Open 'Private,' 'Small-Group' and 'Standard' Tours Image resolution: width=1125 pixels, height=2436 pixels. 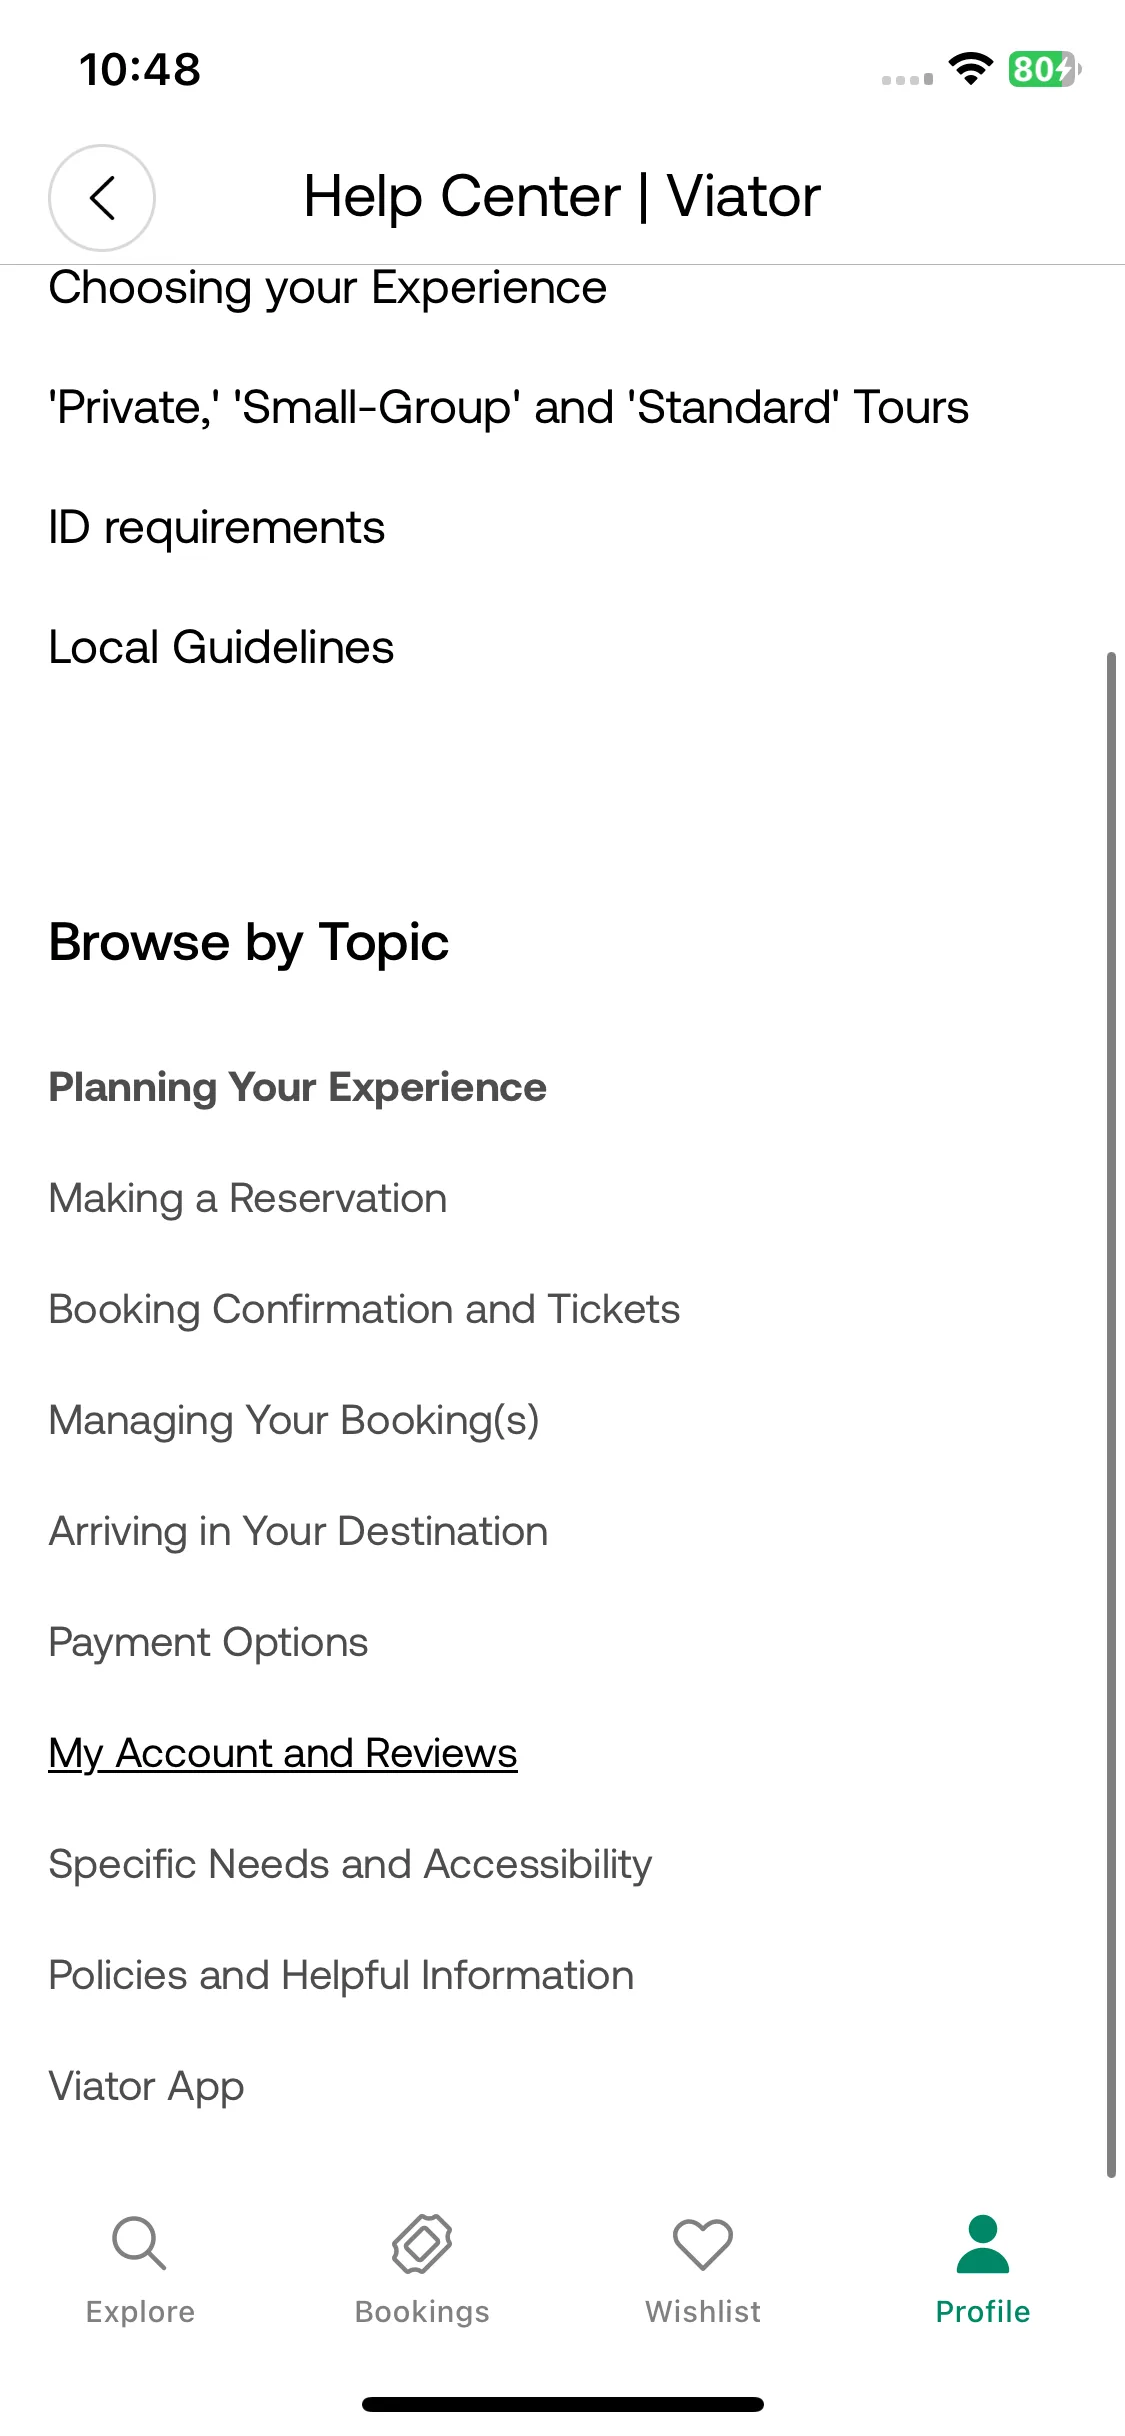(509, 408)
